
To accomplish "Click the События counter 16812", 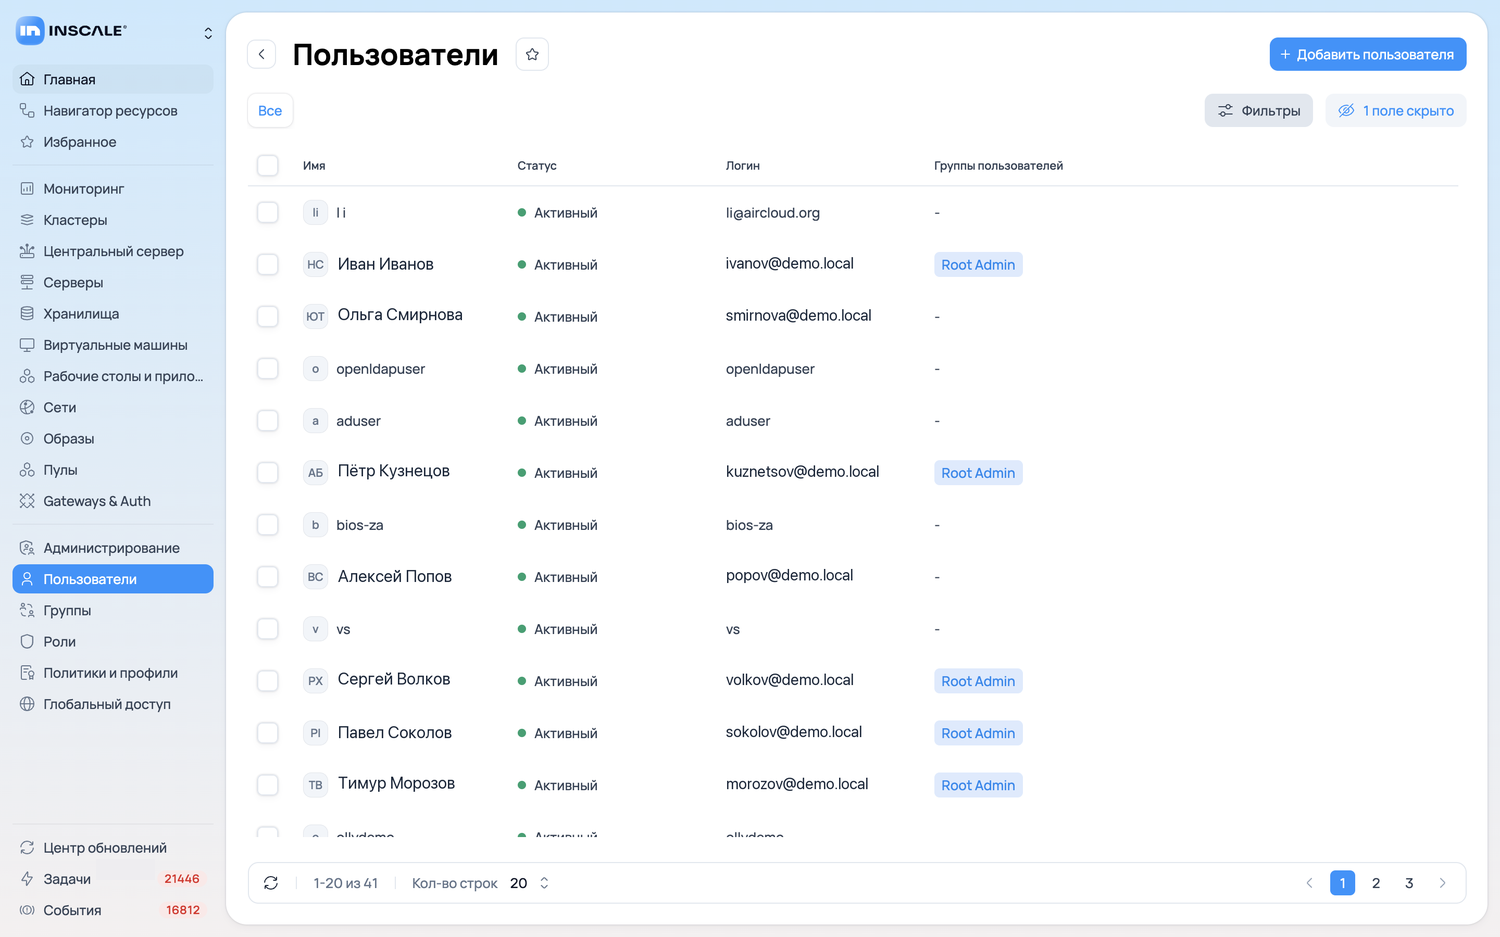I will coord(183,910).
